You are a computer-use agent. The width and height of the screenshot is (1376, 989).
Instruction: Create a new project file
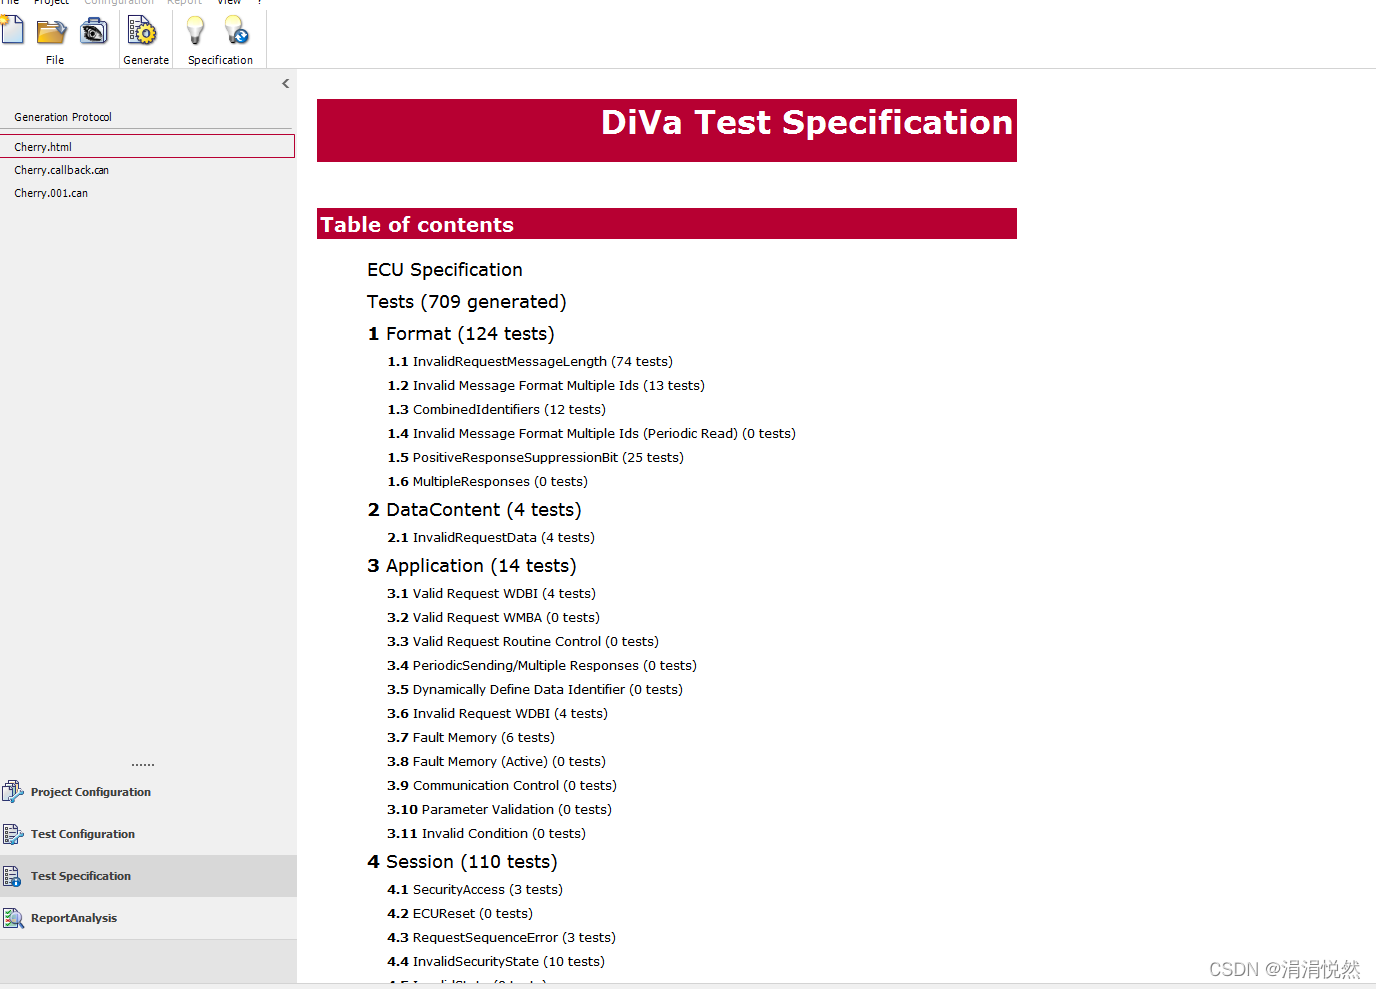12,31
